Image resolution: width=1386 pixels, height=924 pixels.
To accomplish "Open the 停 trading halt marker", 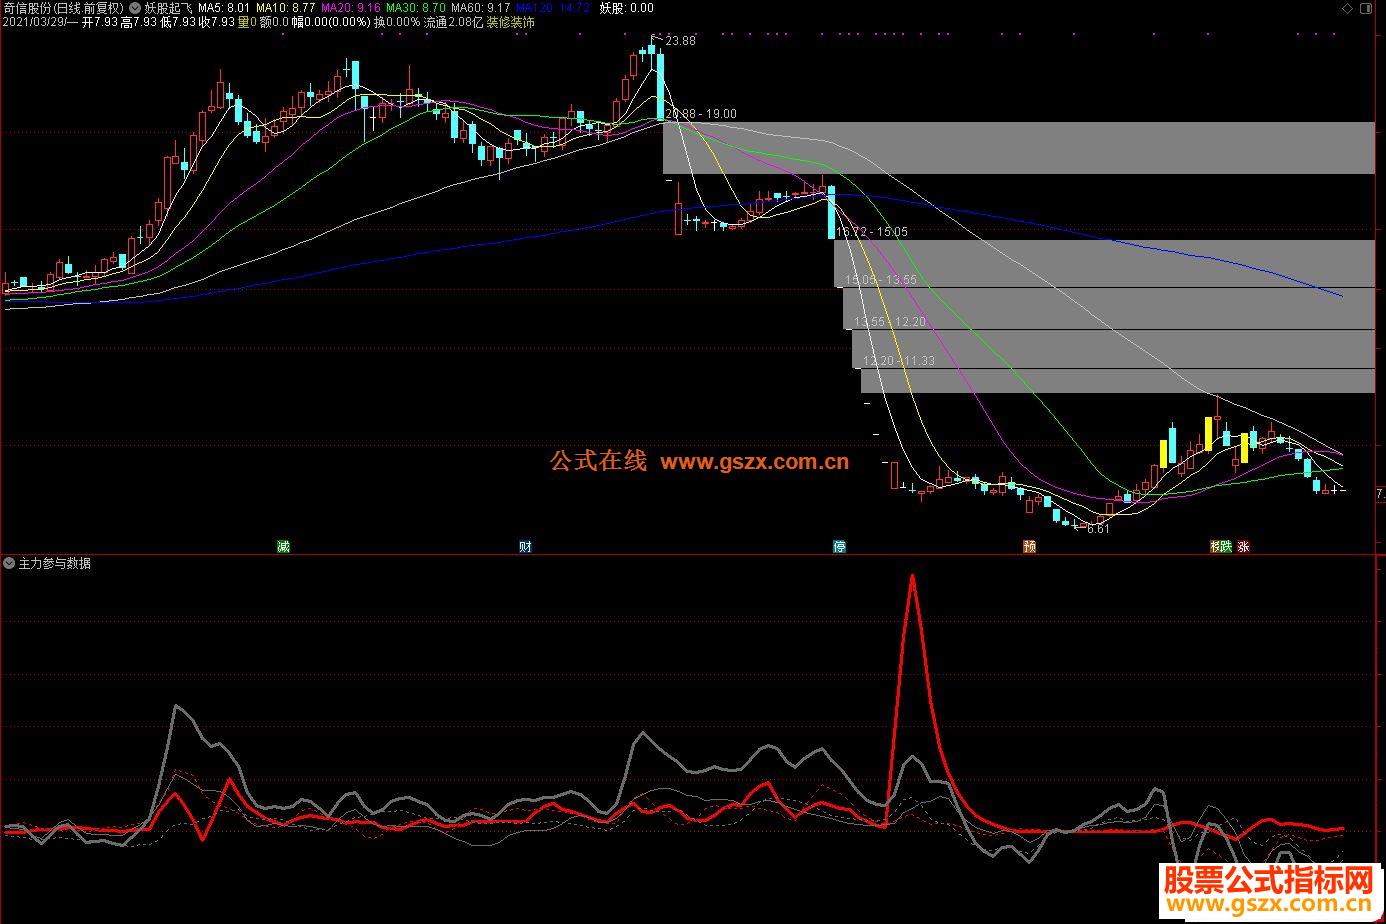I will coord(840,546).
